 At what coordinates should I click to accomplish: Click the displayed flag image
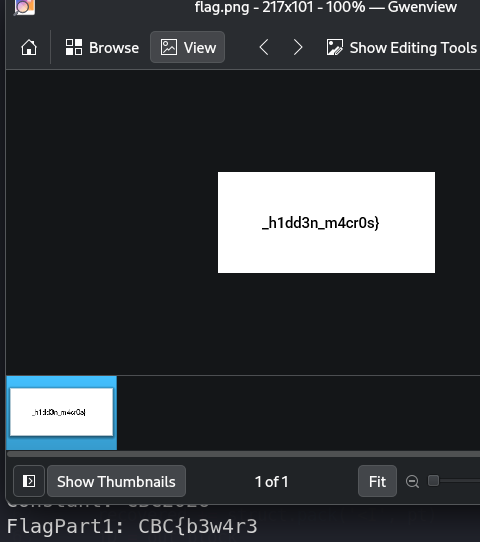[x=326, y=222]
